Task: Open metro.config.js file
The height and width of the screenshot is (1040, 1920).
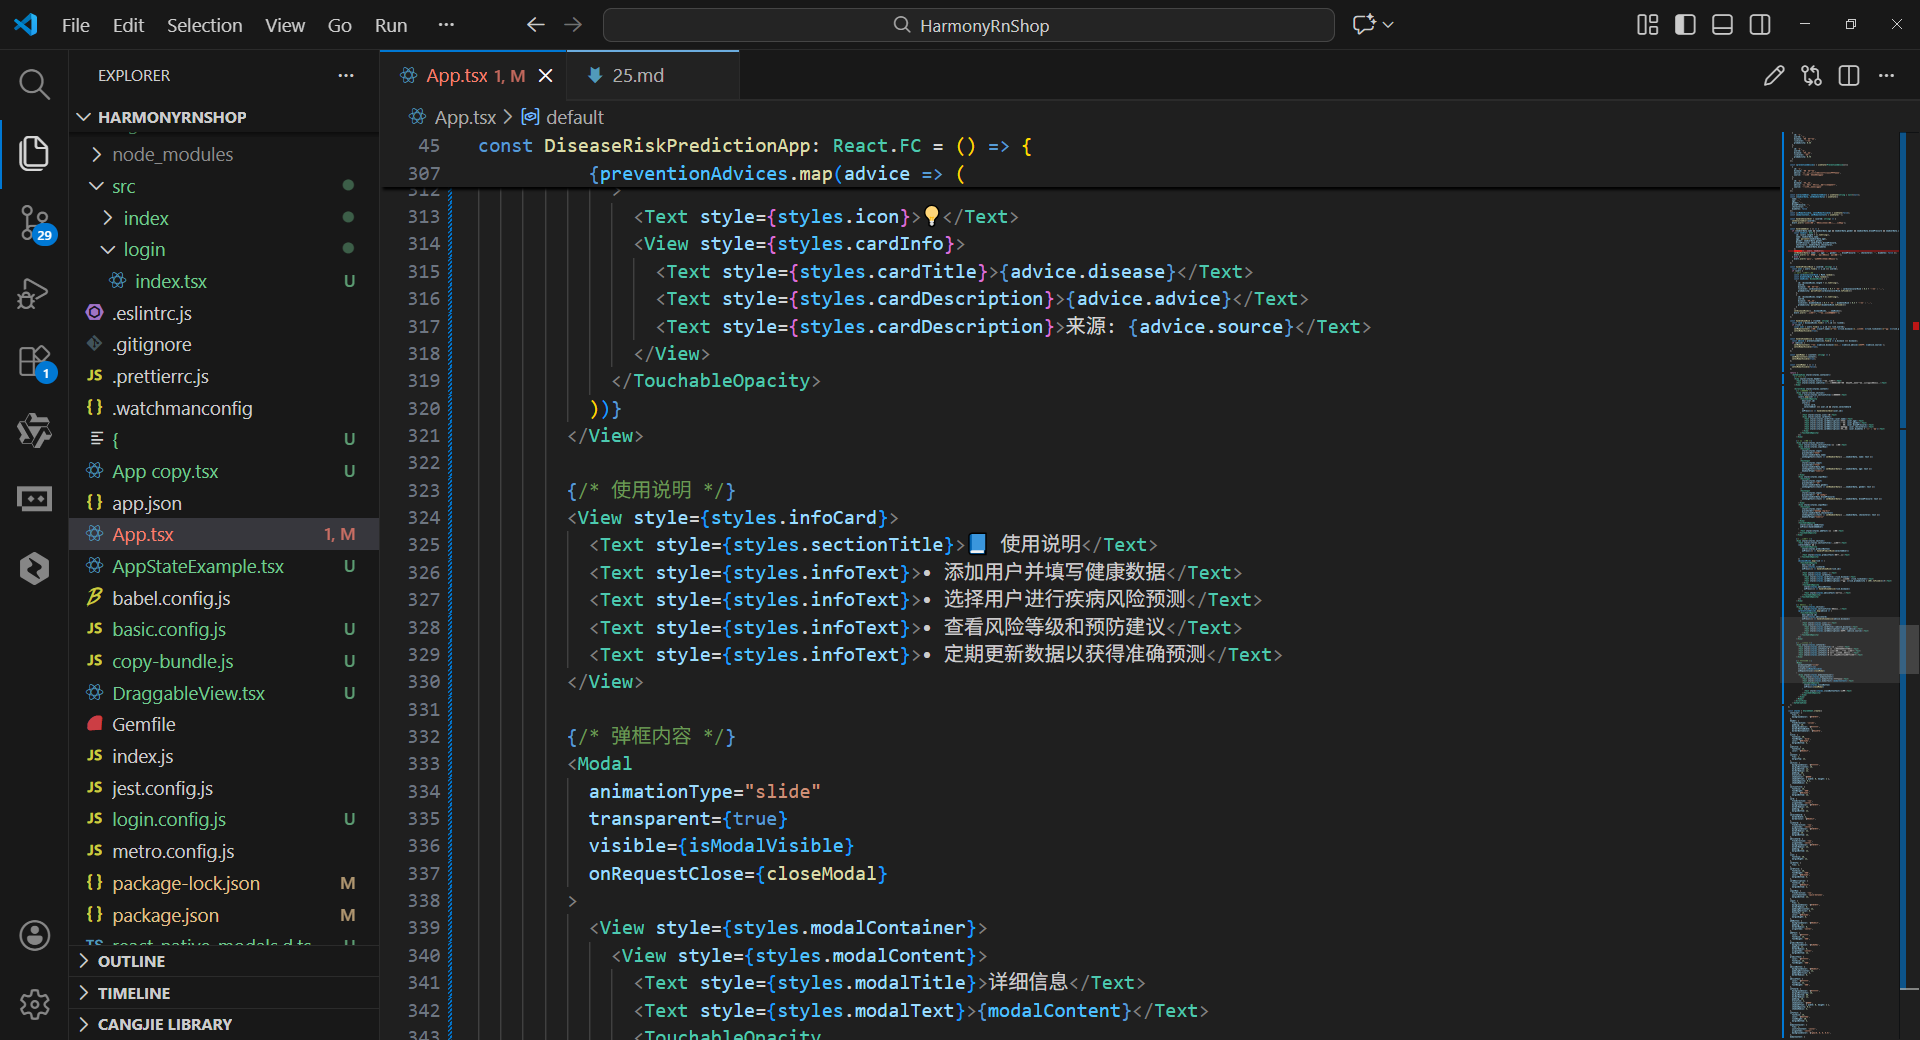Action: pyautogui.click(x=224, y=851)
